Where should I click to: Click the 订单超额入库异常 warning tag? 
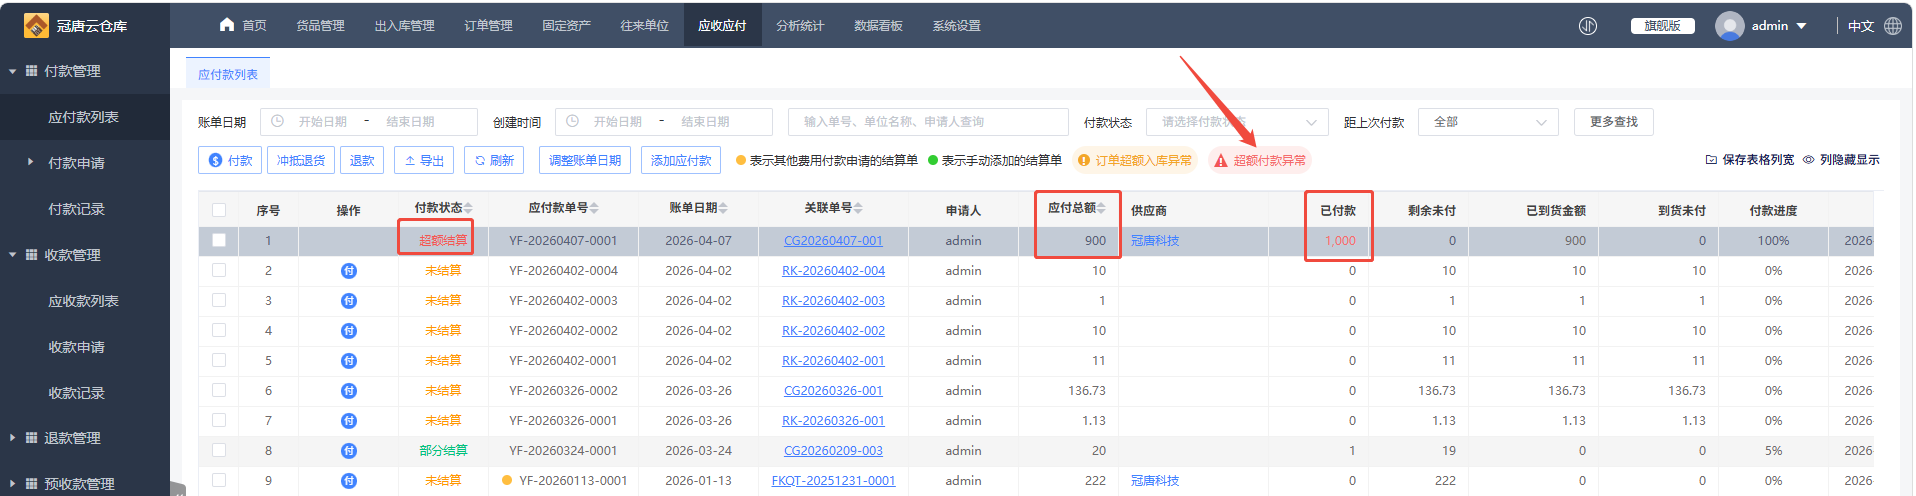coord(1135,160)
